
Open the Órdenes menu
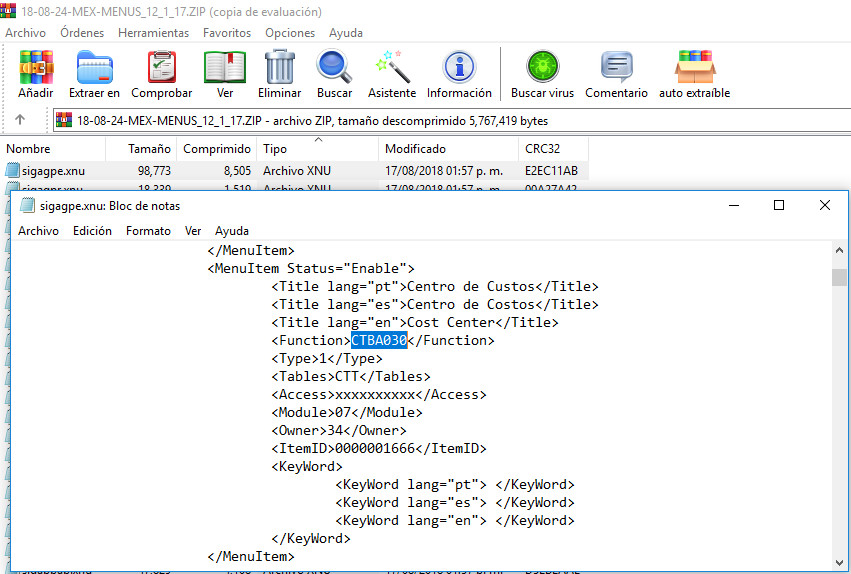(x=82, y=33)
